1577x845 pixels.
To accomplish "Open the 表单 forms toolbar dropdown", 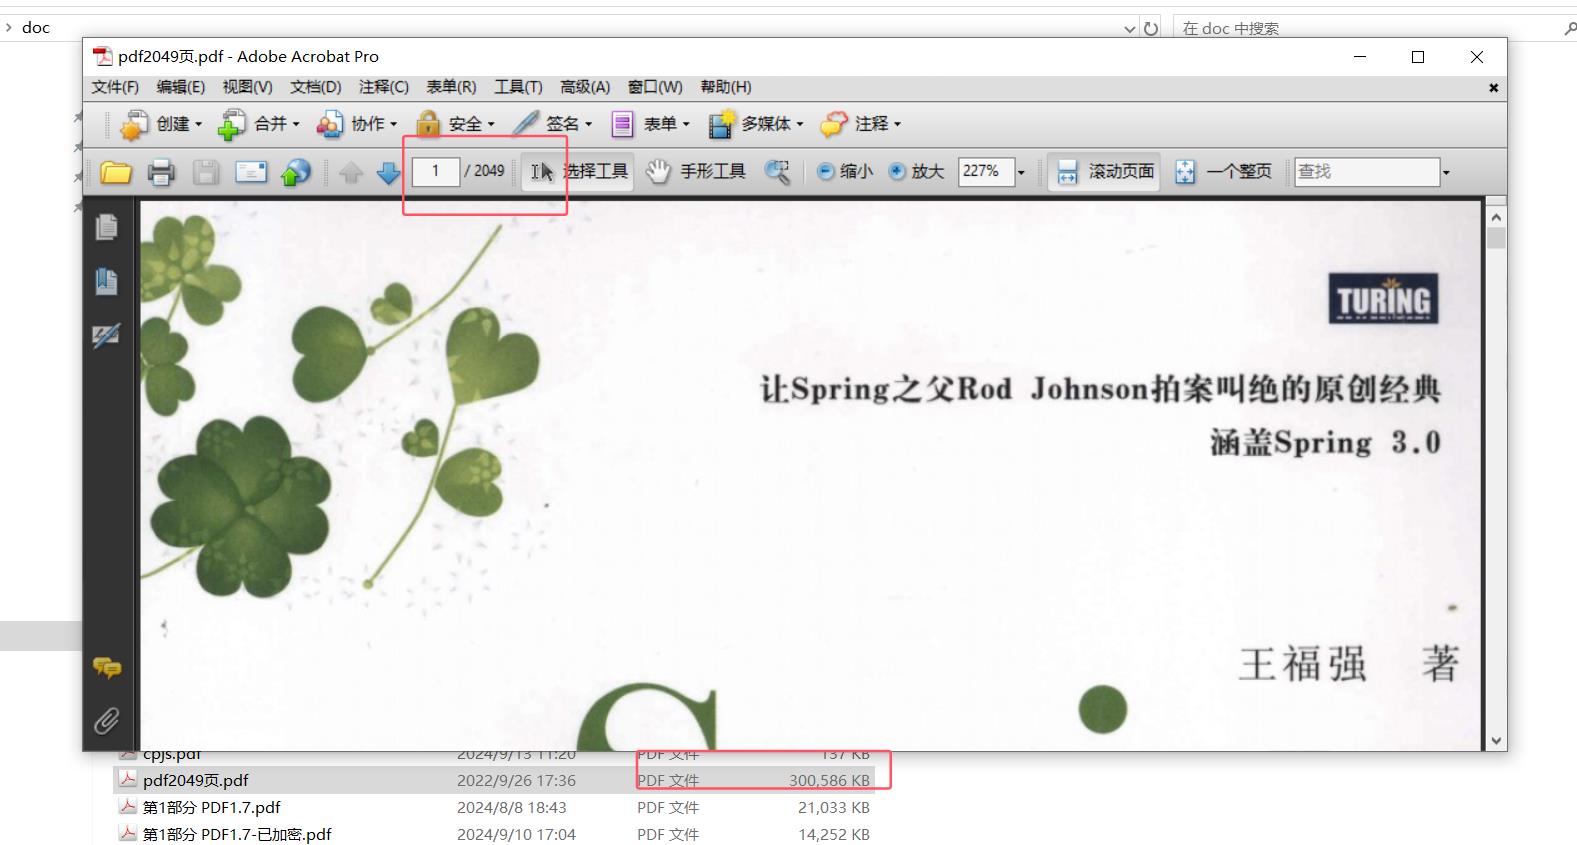I will click(650, 124).
